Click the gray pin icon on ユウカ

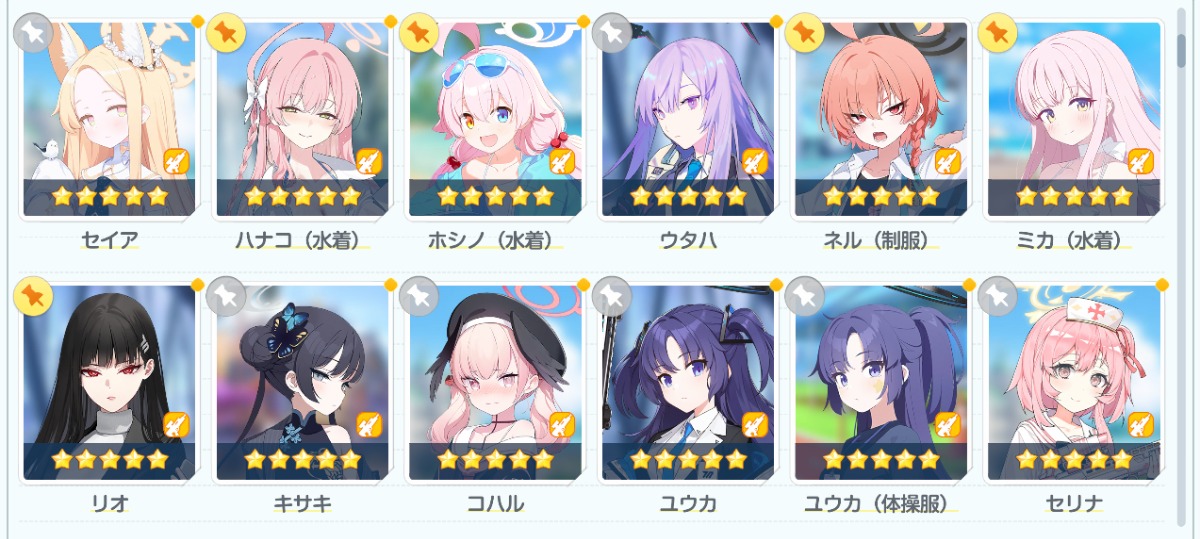pos(612,296)
